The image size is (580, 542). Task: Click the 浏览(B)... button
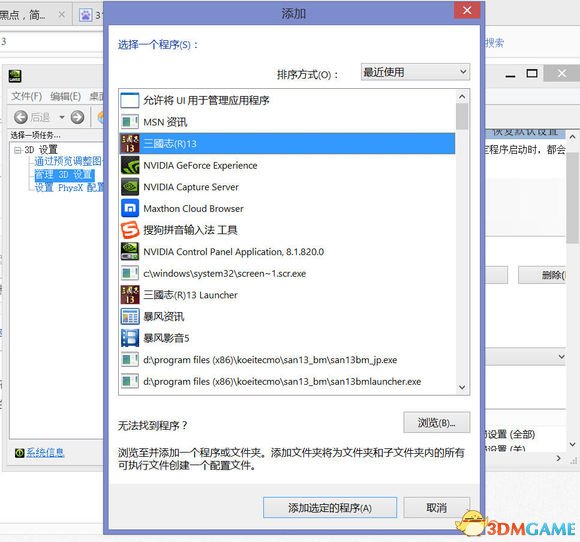point(436,422)
